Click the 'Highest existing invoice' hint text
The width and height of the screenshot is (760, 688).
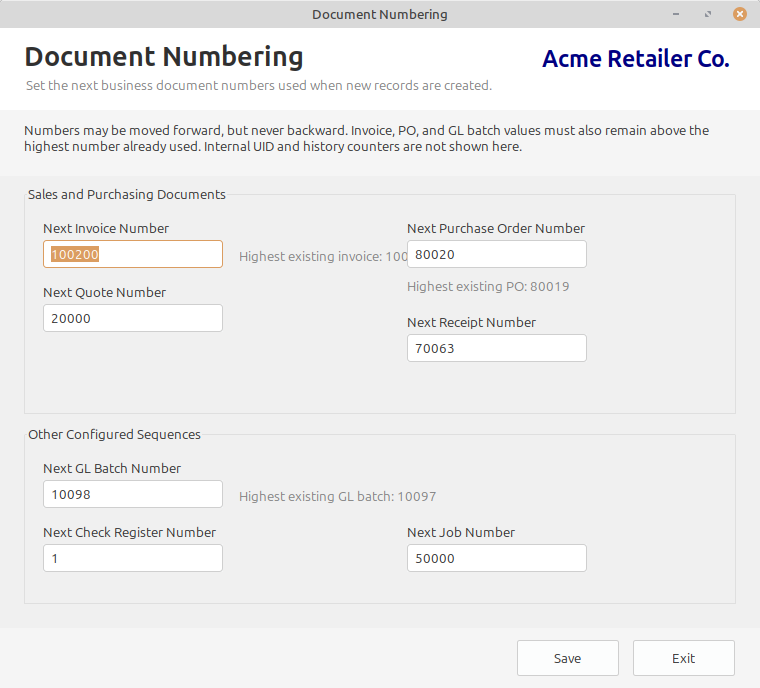[x=323, y=256]
